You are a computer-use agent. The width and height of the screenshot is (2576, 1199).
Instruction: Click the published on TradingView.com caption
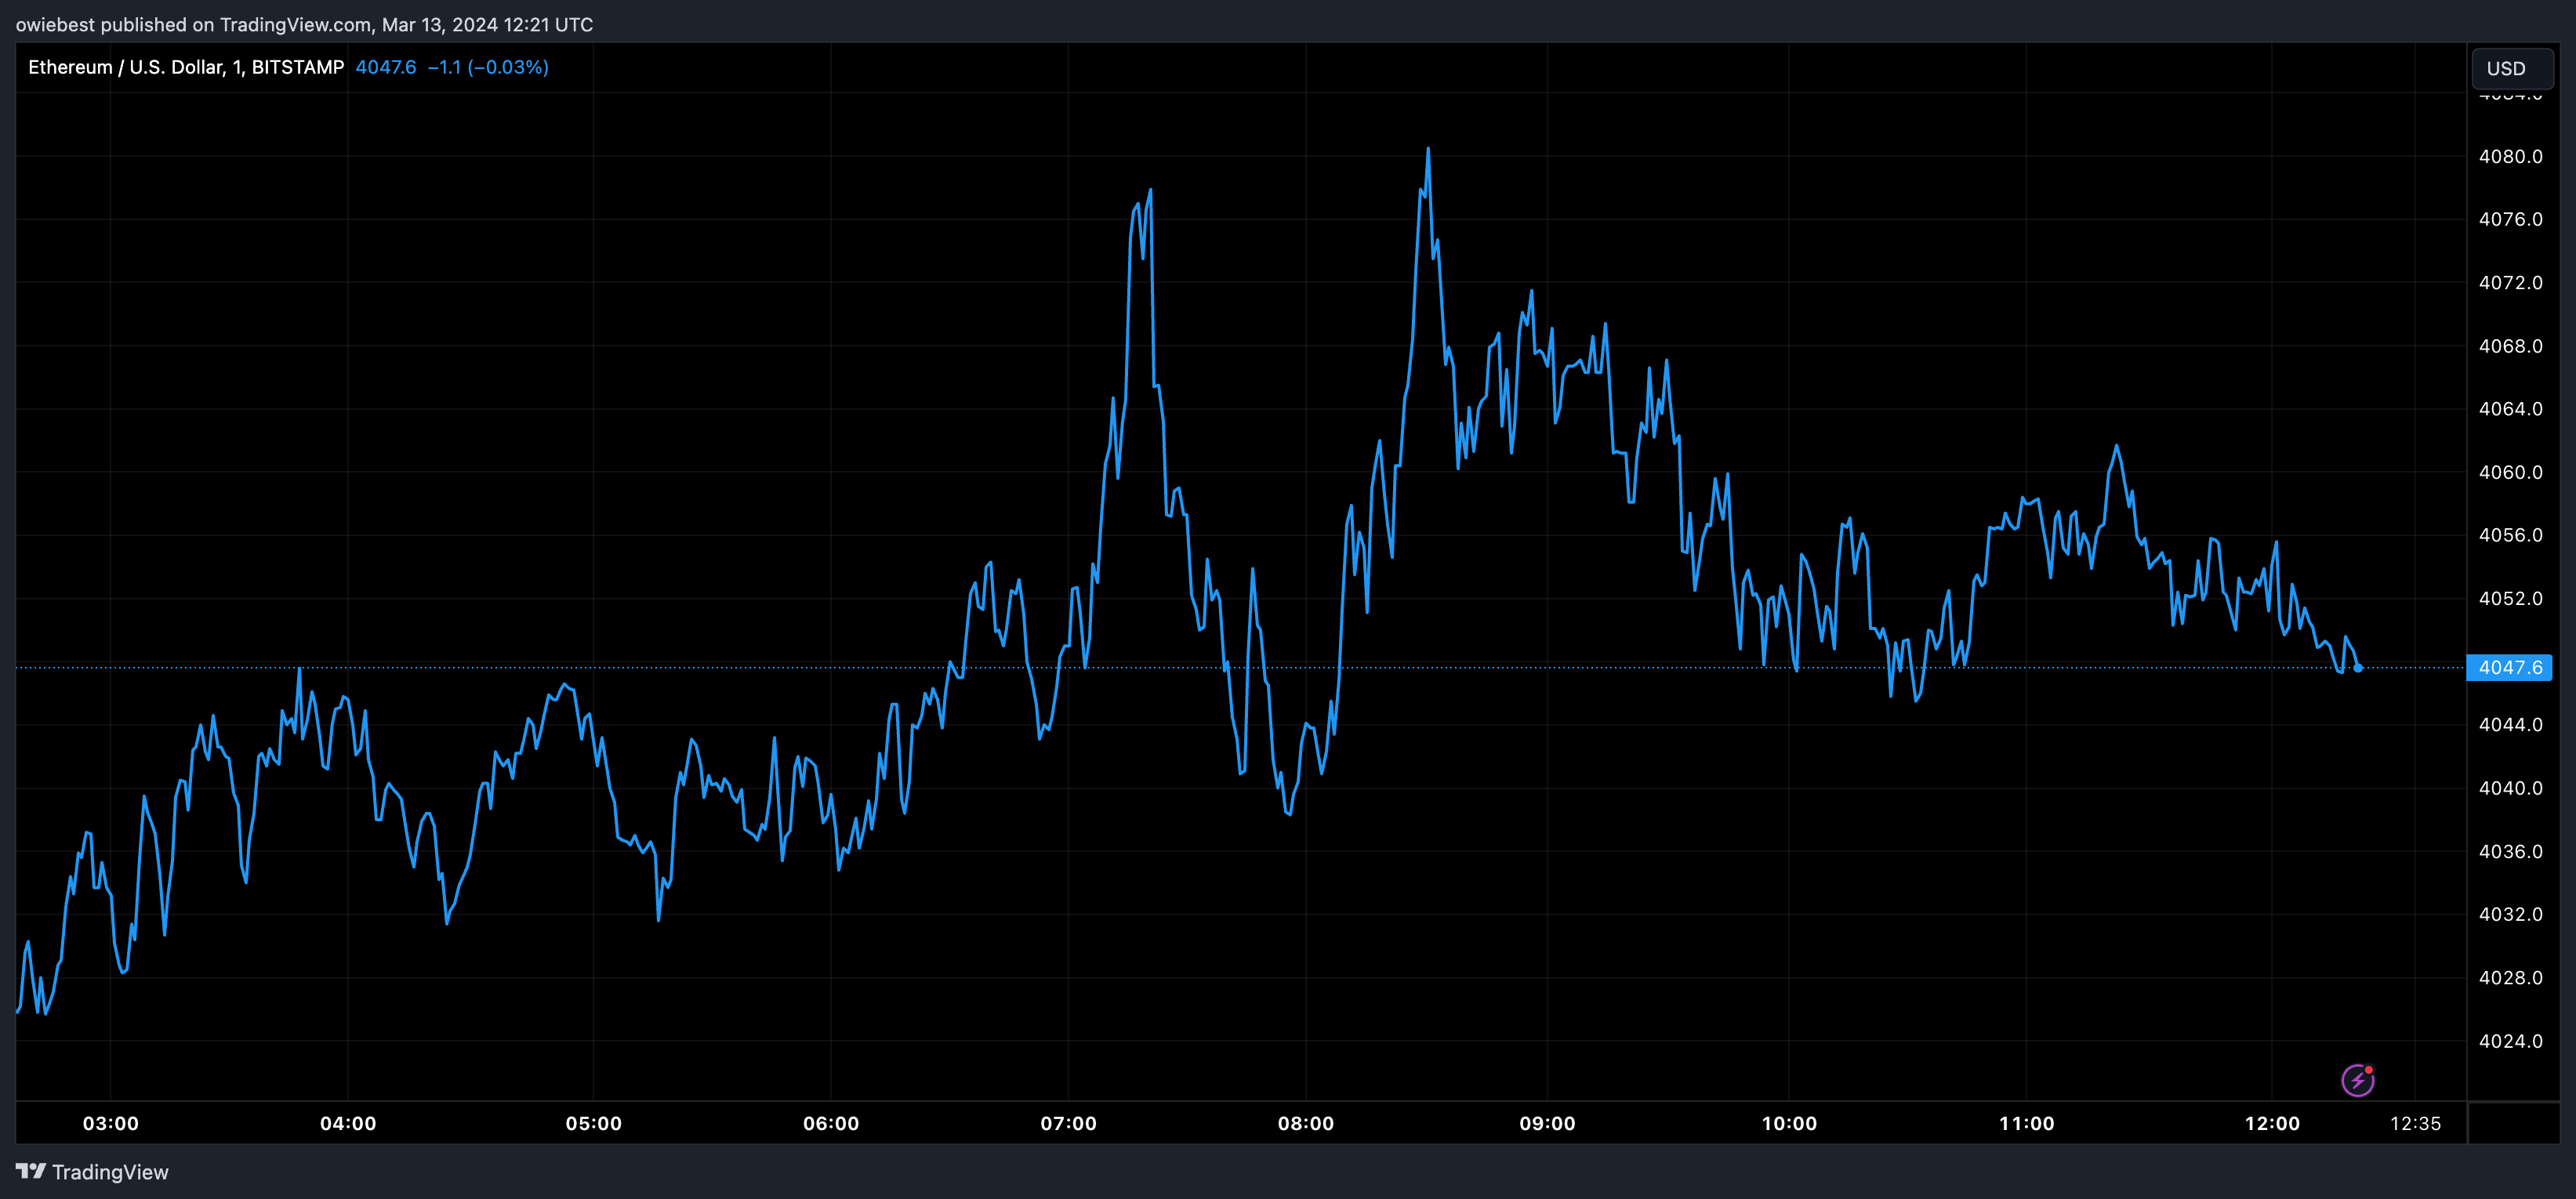[304, 24]
